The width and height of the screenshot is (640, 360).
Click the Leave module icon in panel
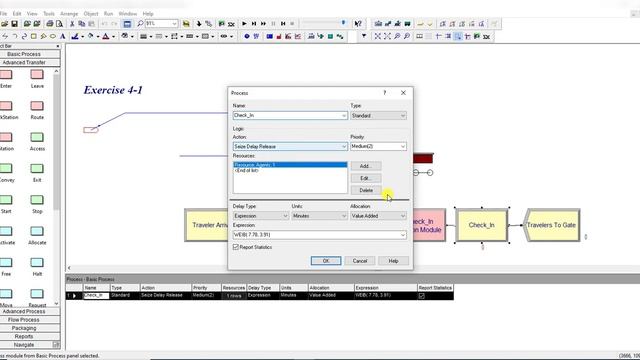click(37, 74)
